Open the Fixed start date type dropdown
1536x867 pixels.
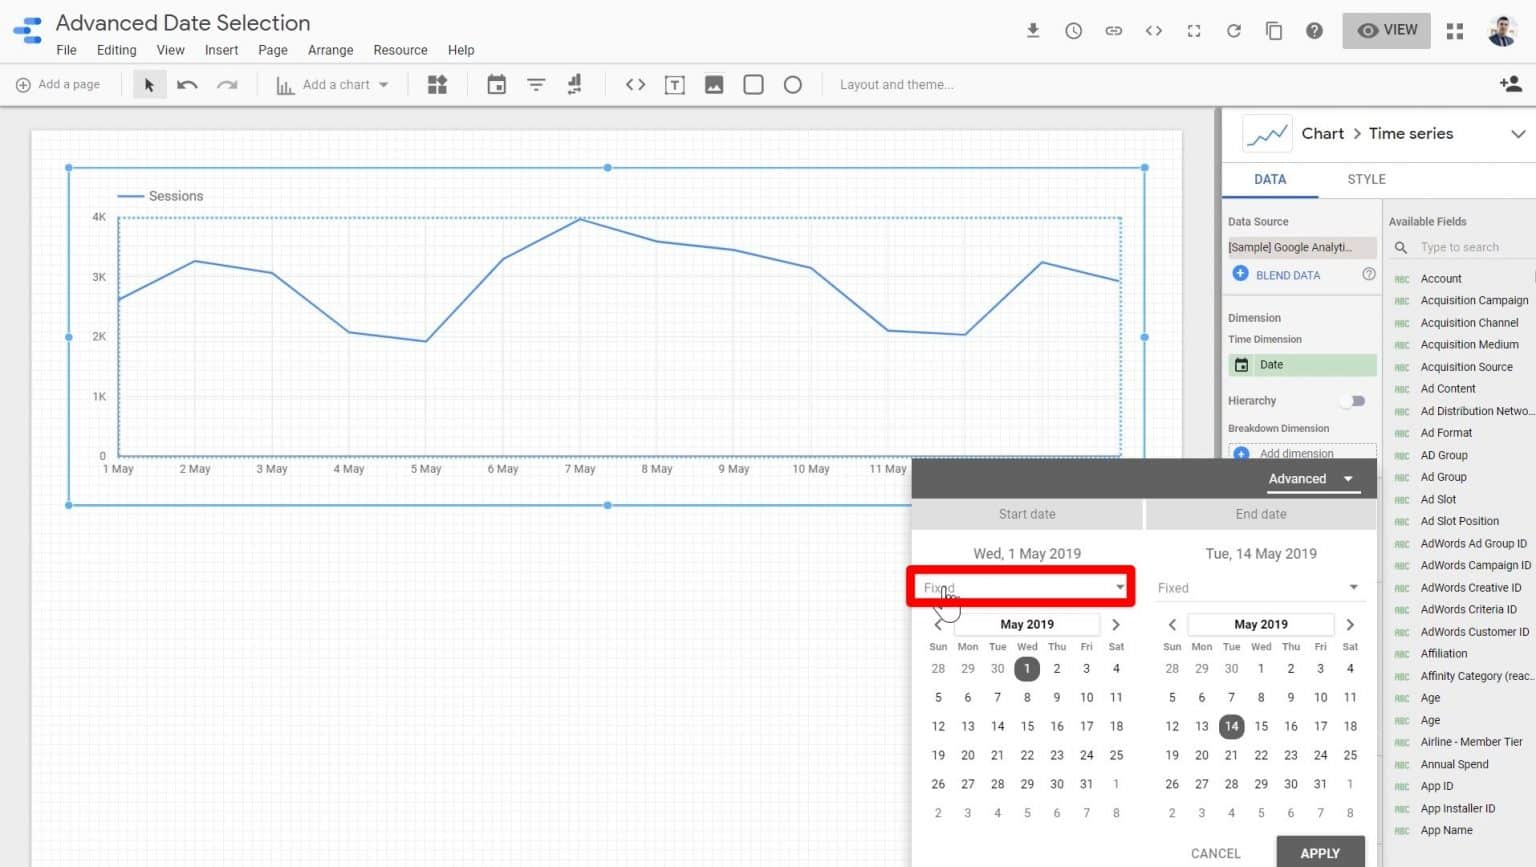[1019, 587]
